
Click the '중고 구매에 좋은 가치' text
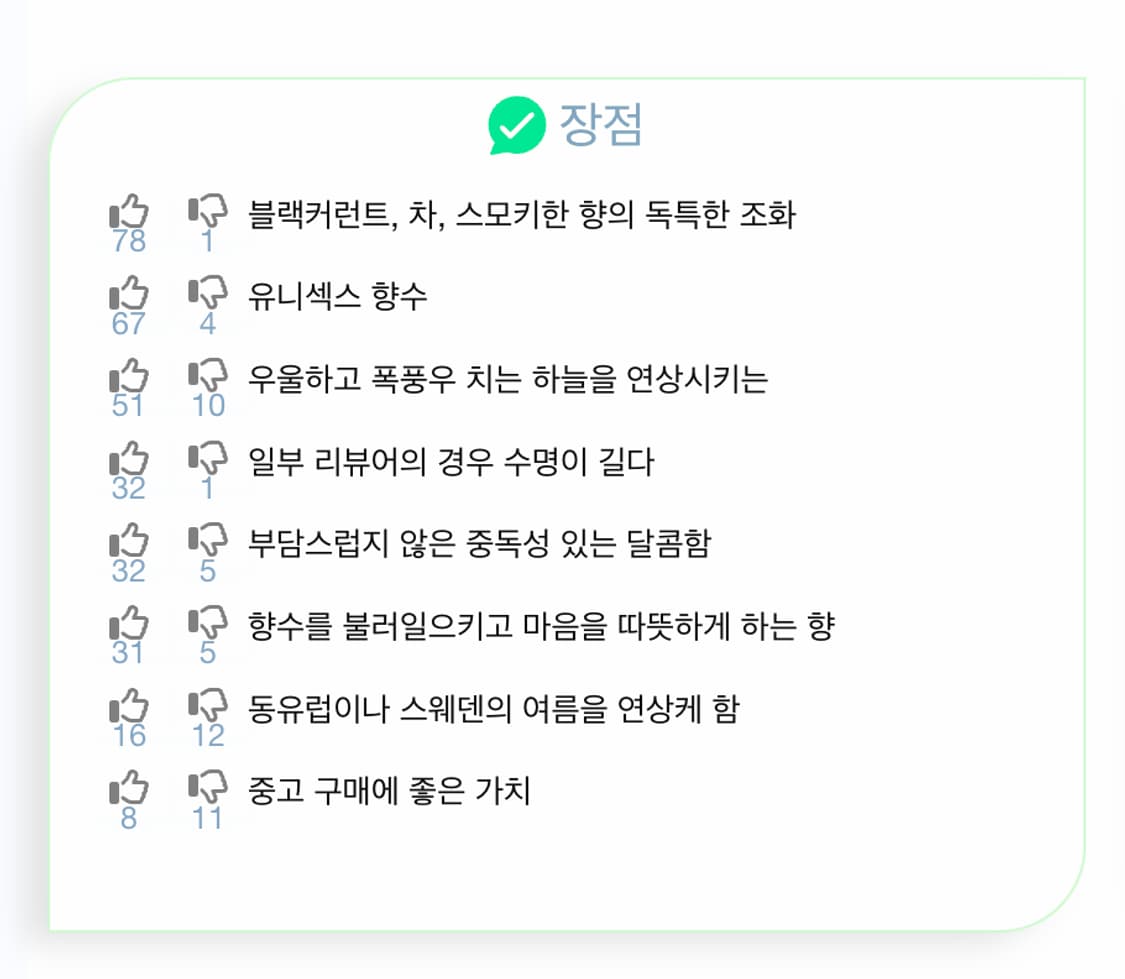[389, 791]
